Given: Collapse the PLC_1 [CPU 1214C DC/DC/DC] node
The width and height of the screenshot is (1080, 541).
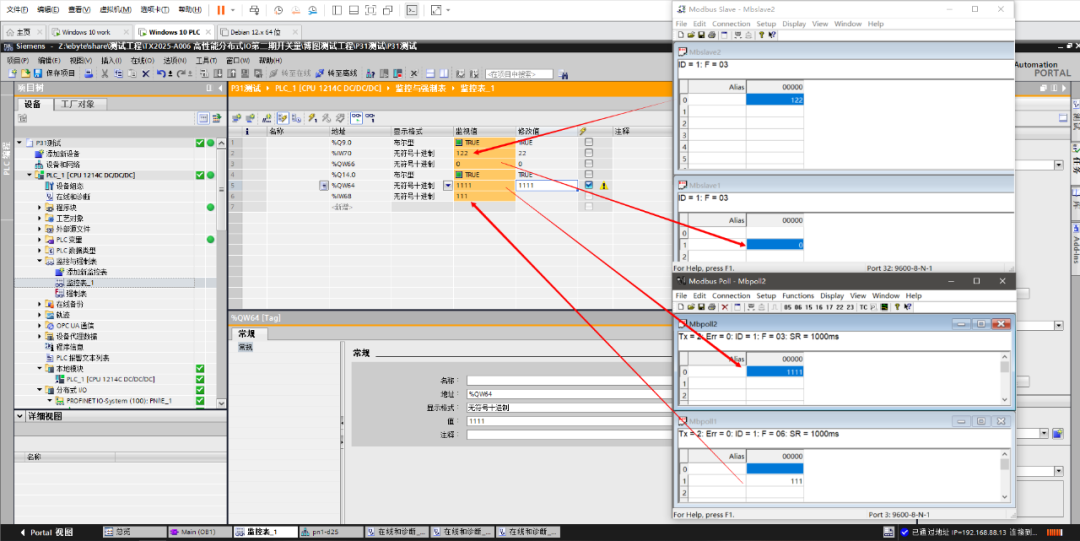Looking at the screenshot, I should point(29,175).
